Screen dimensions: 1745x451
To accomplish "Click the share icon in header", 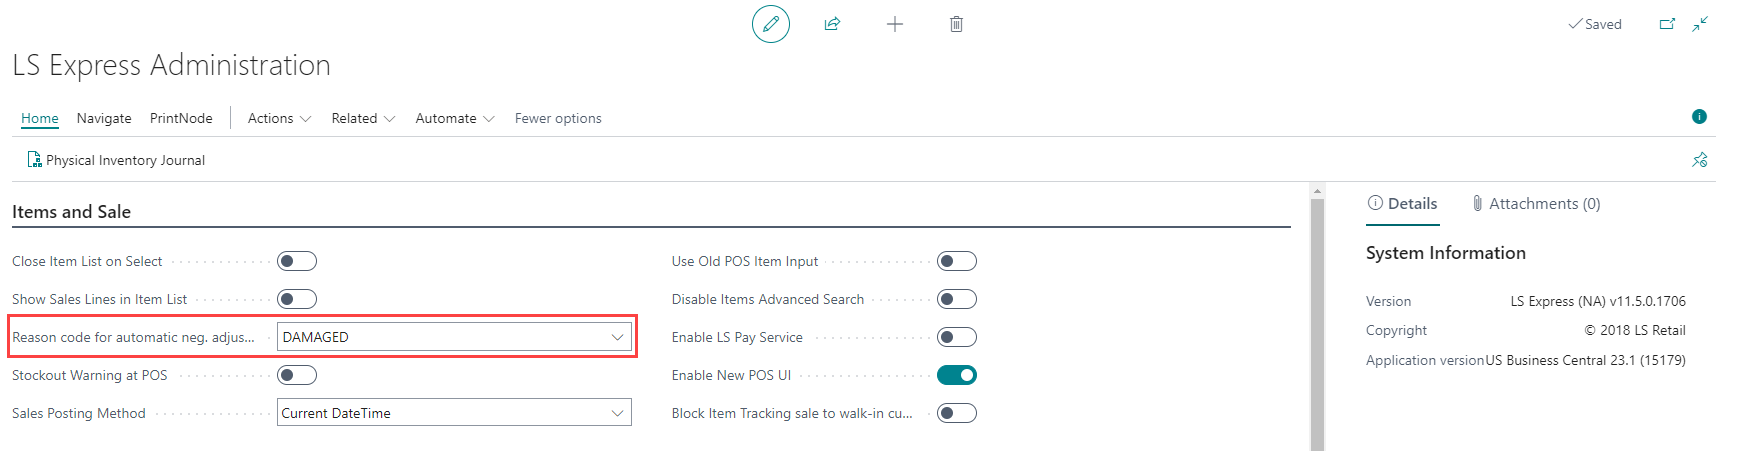I will coord(832,24).
